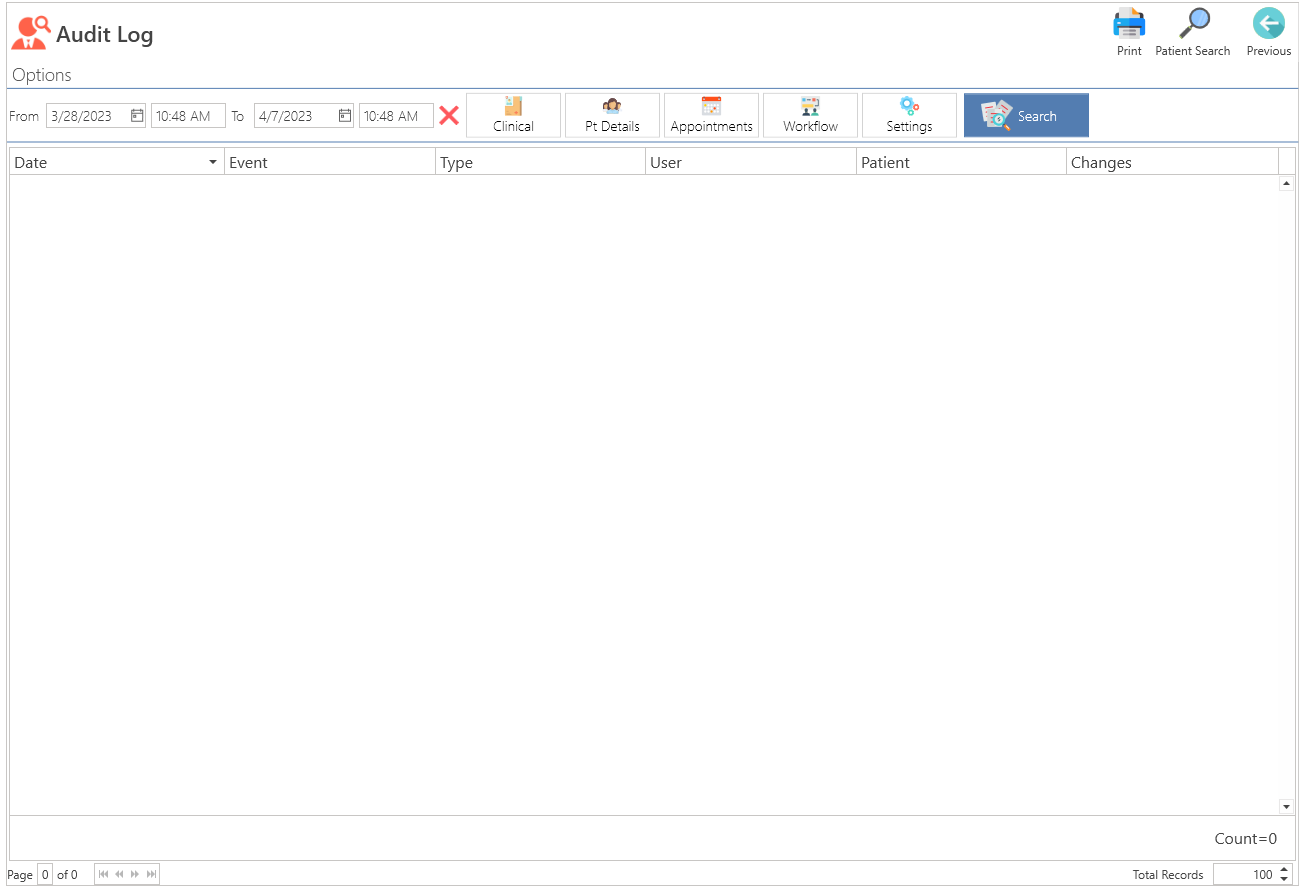Viewport: 1308px width, 892px height.
Task: Sort by the Changes column header
Action: click(x=1172, y=162)
